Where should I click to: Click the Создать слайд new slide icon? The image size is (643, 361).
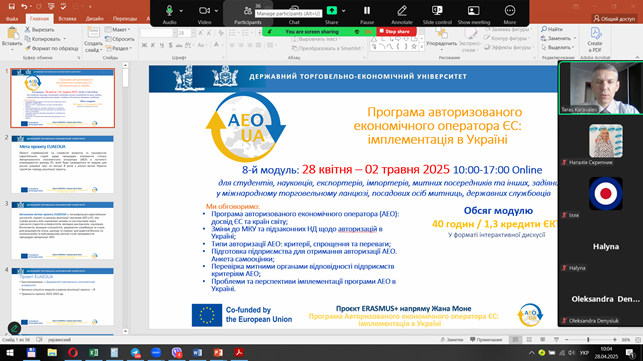click(93, 33)
